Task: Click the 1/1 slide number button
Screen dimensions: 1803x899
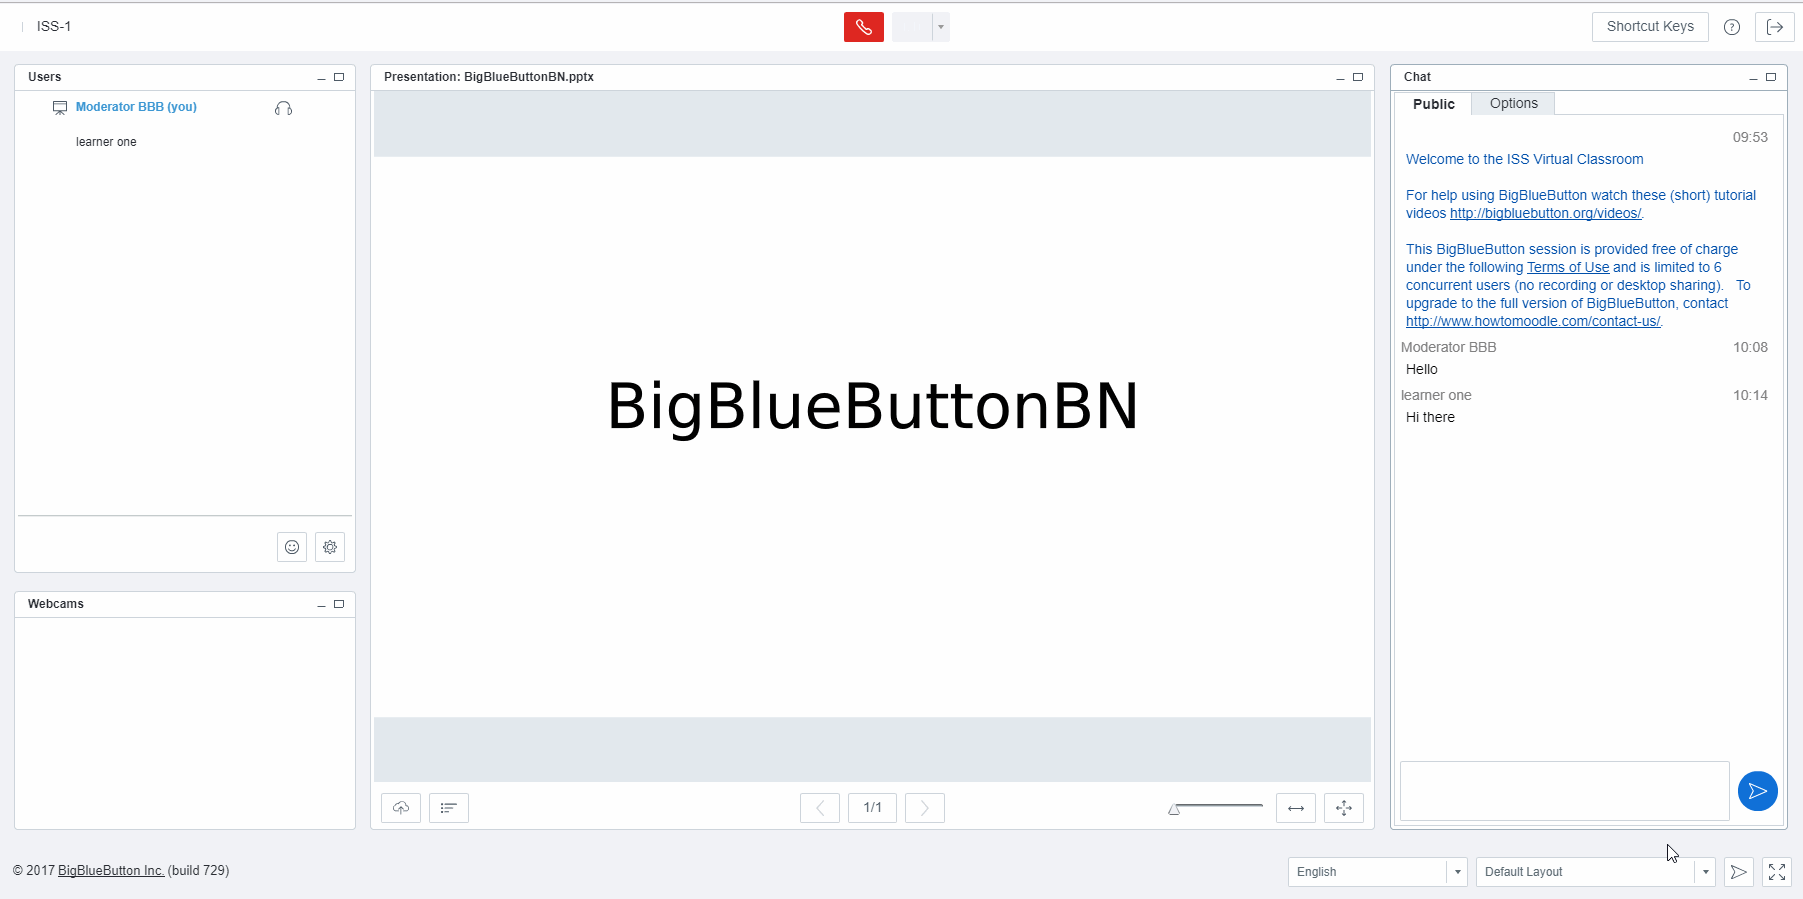Action: pos(873,808)
